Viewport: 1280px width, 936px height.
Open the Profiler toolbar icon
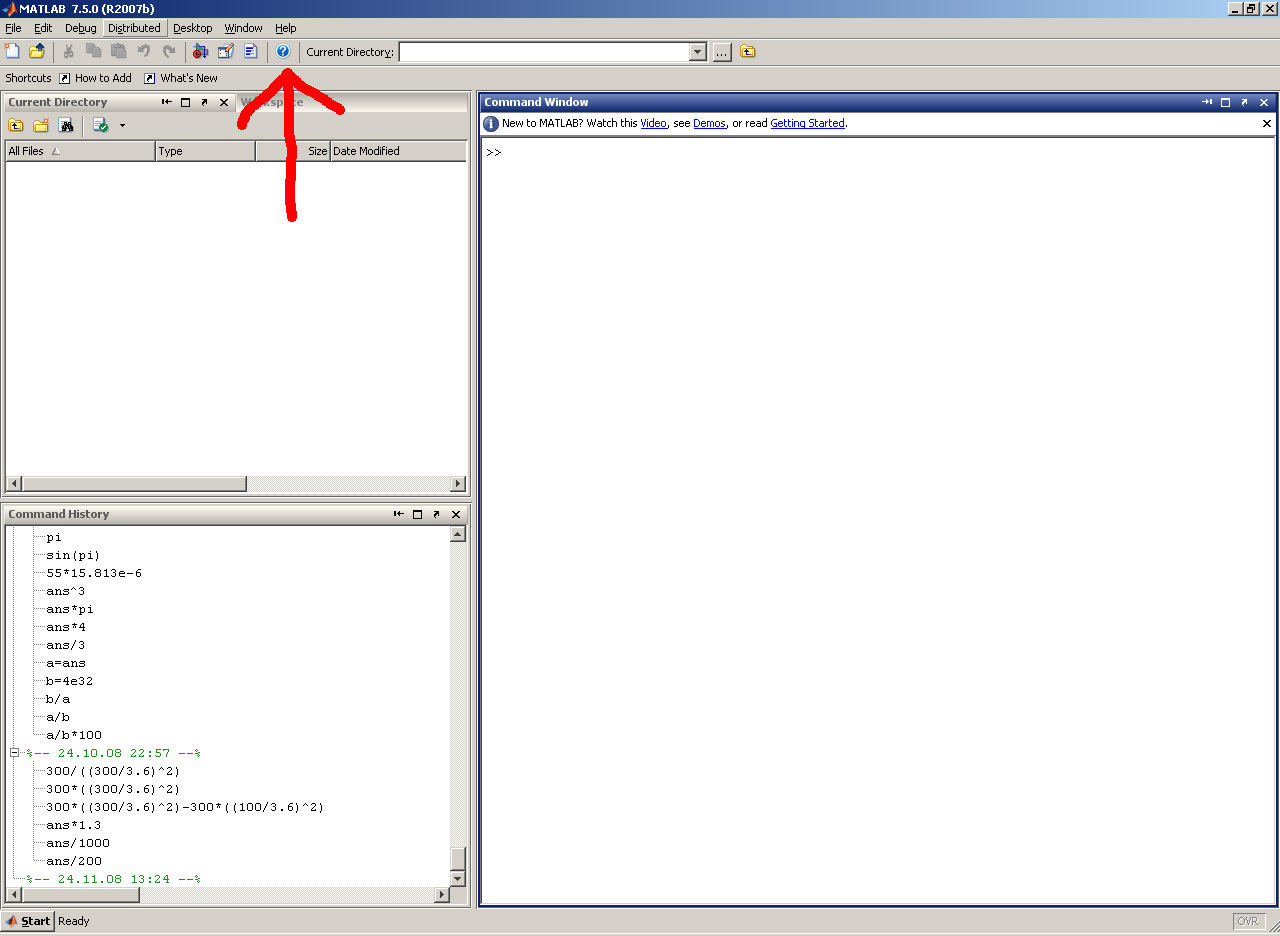pyautogui.click(x=250, y=51)
